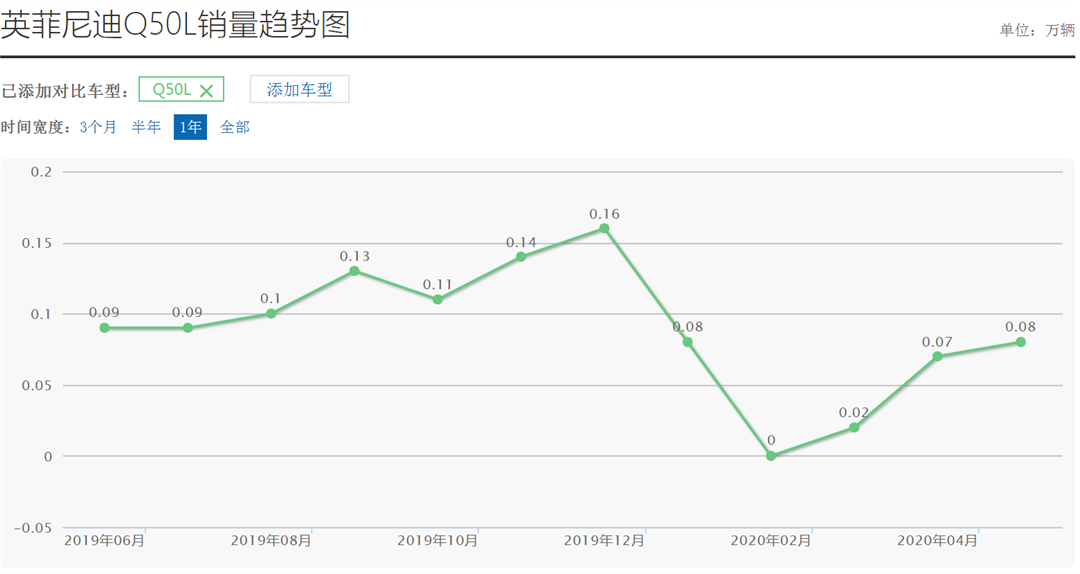
Task: Click the lowest data point labeled 0
Action: click(x=771, y=456)
